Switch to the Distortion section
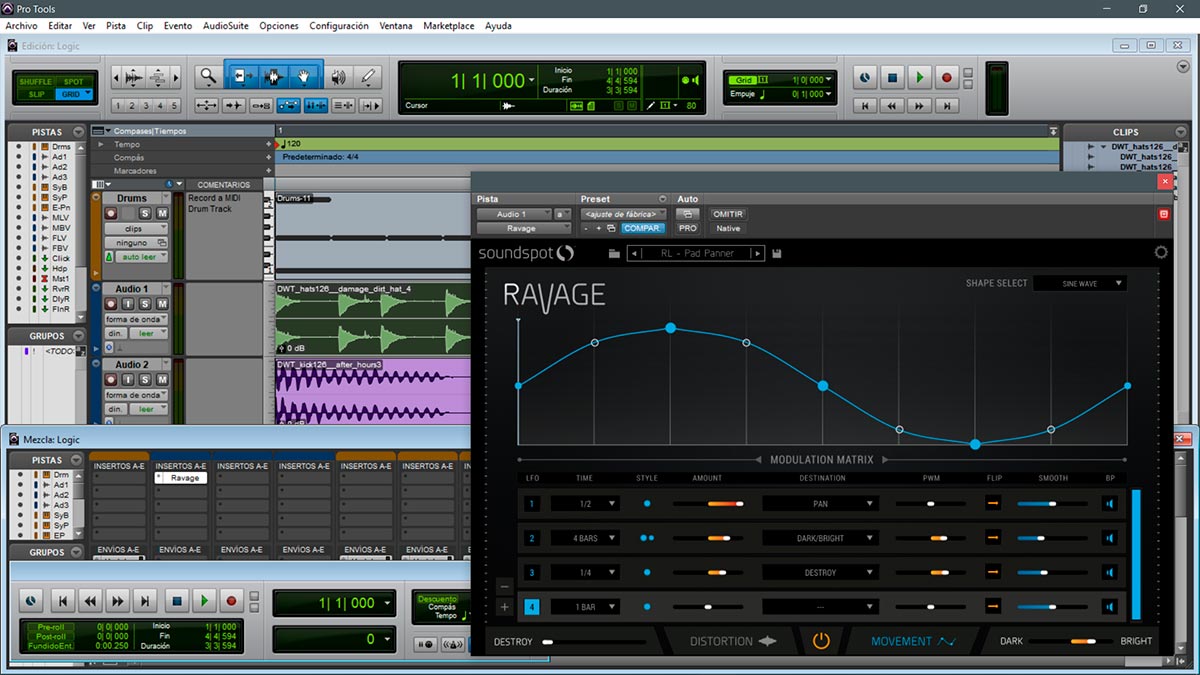This screenshot has height=675, width=1200. click(x=733, y=641)
